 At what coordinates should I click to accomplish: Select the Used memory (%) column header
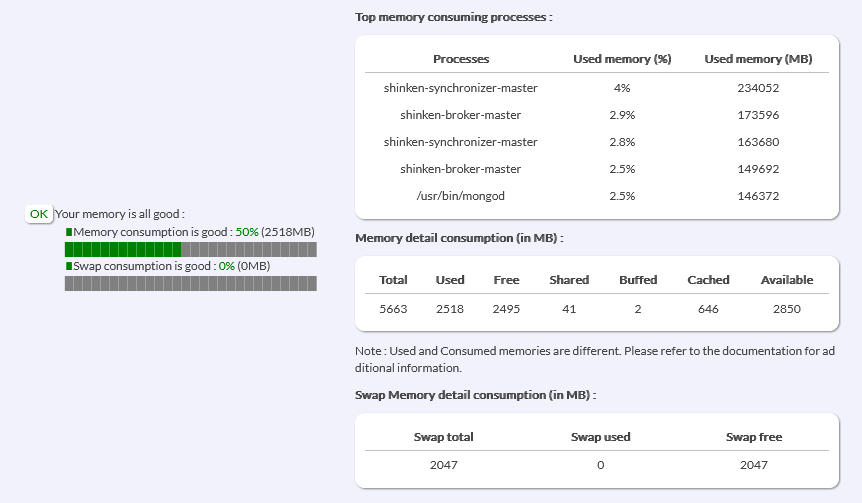pos(621,60)
